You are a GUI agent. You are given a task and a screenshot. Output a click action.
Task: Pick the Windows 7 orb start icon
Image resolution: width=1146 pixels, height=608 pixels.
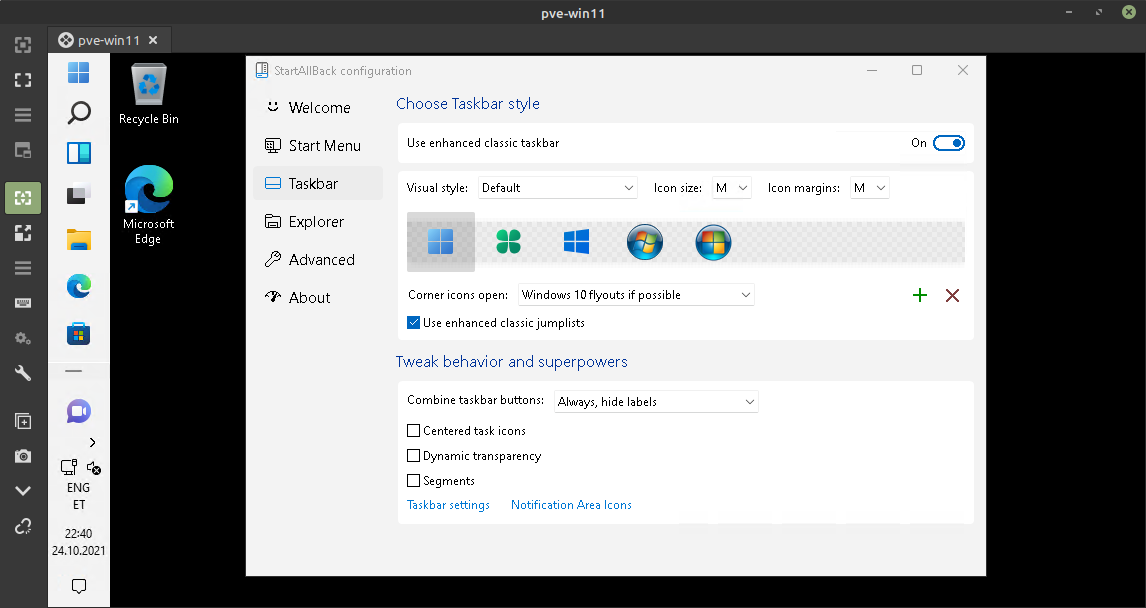click(x=645, y=242)
